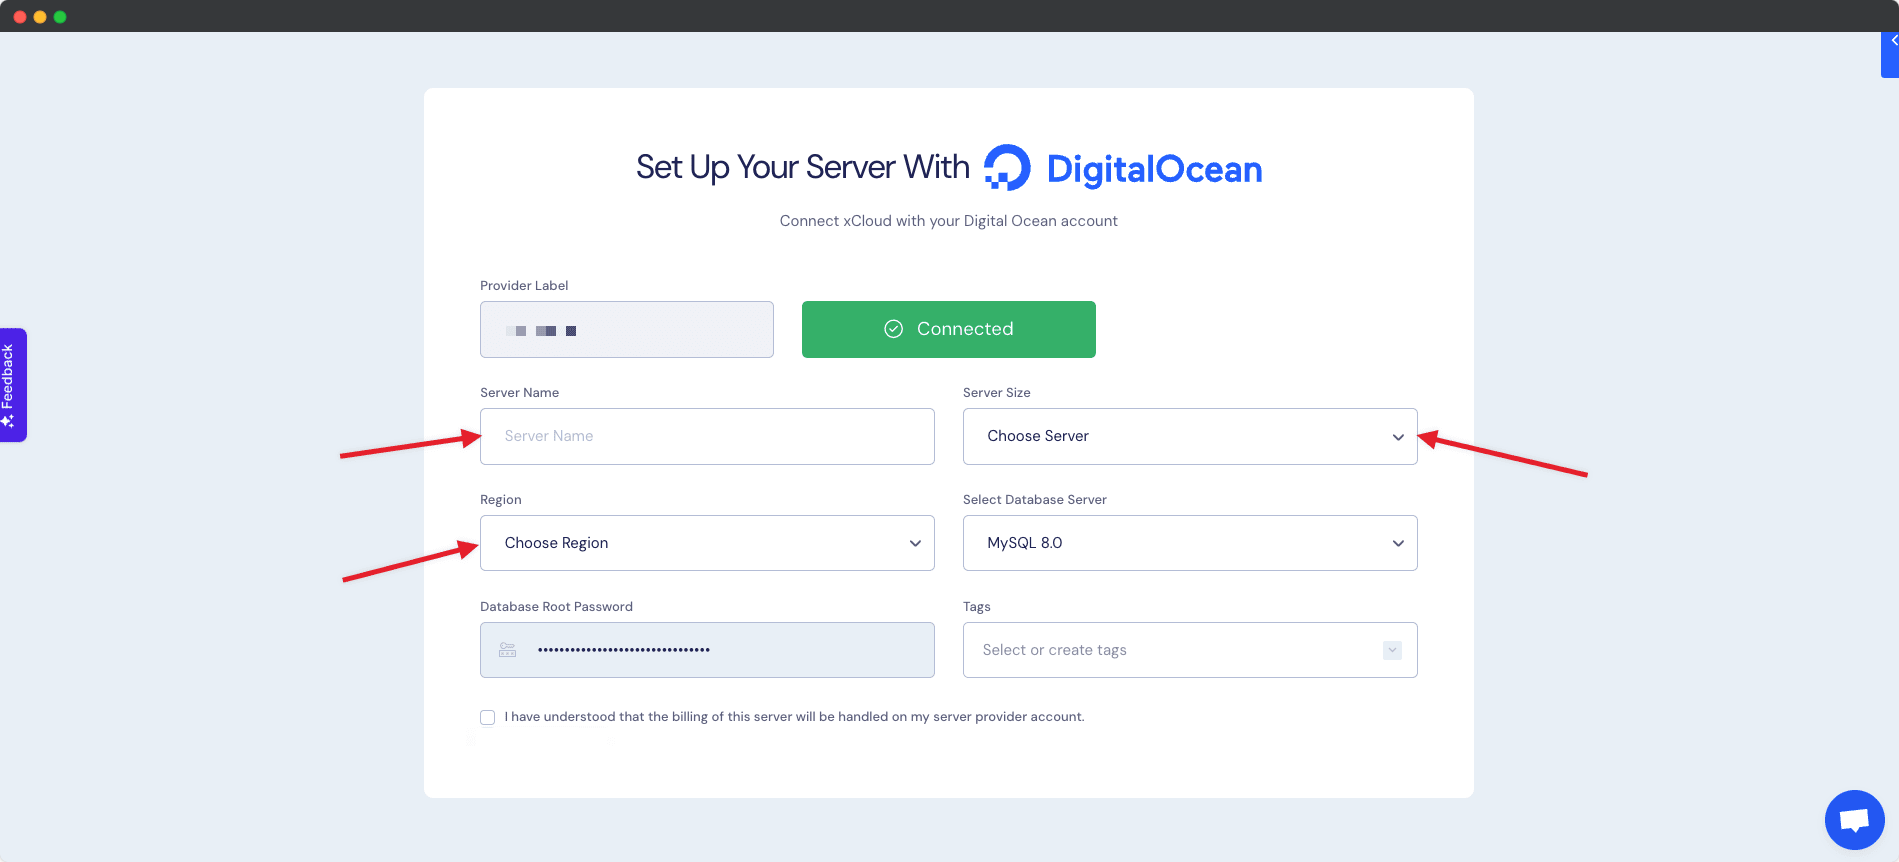This screenshot has width=1899, height=862.
Task: Expand the blue side panel chevron
Action: pos(1892,42)
